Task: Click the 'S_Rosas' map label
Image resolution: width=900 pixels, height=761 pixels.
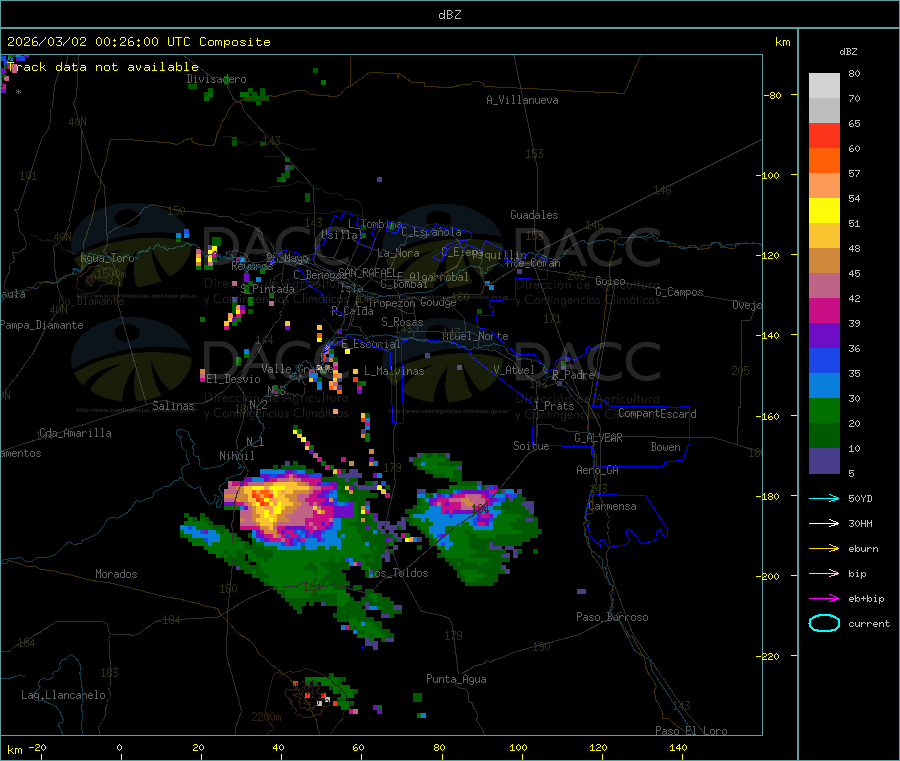Action: [402, 322]
